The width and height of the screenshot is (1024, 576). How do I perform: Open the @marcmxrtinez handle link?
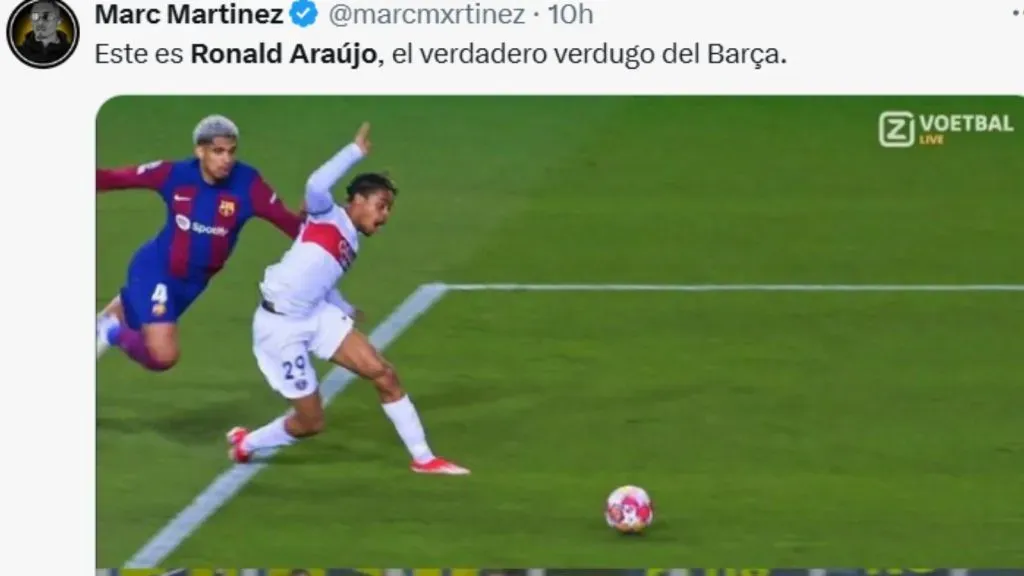pos(426,14)
